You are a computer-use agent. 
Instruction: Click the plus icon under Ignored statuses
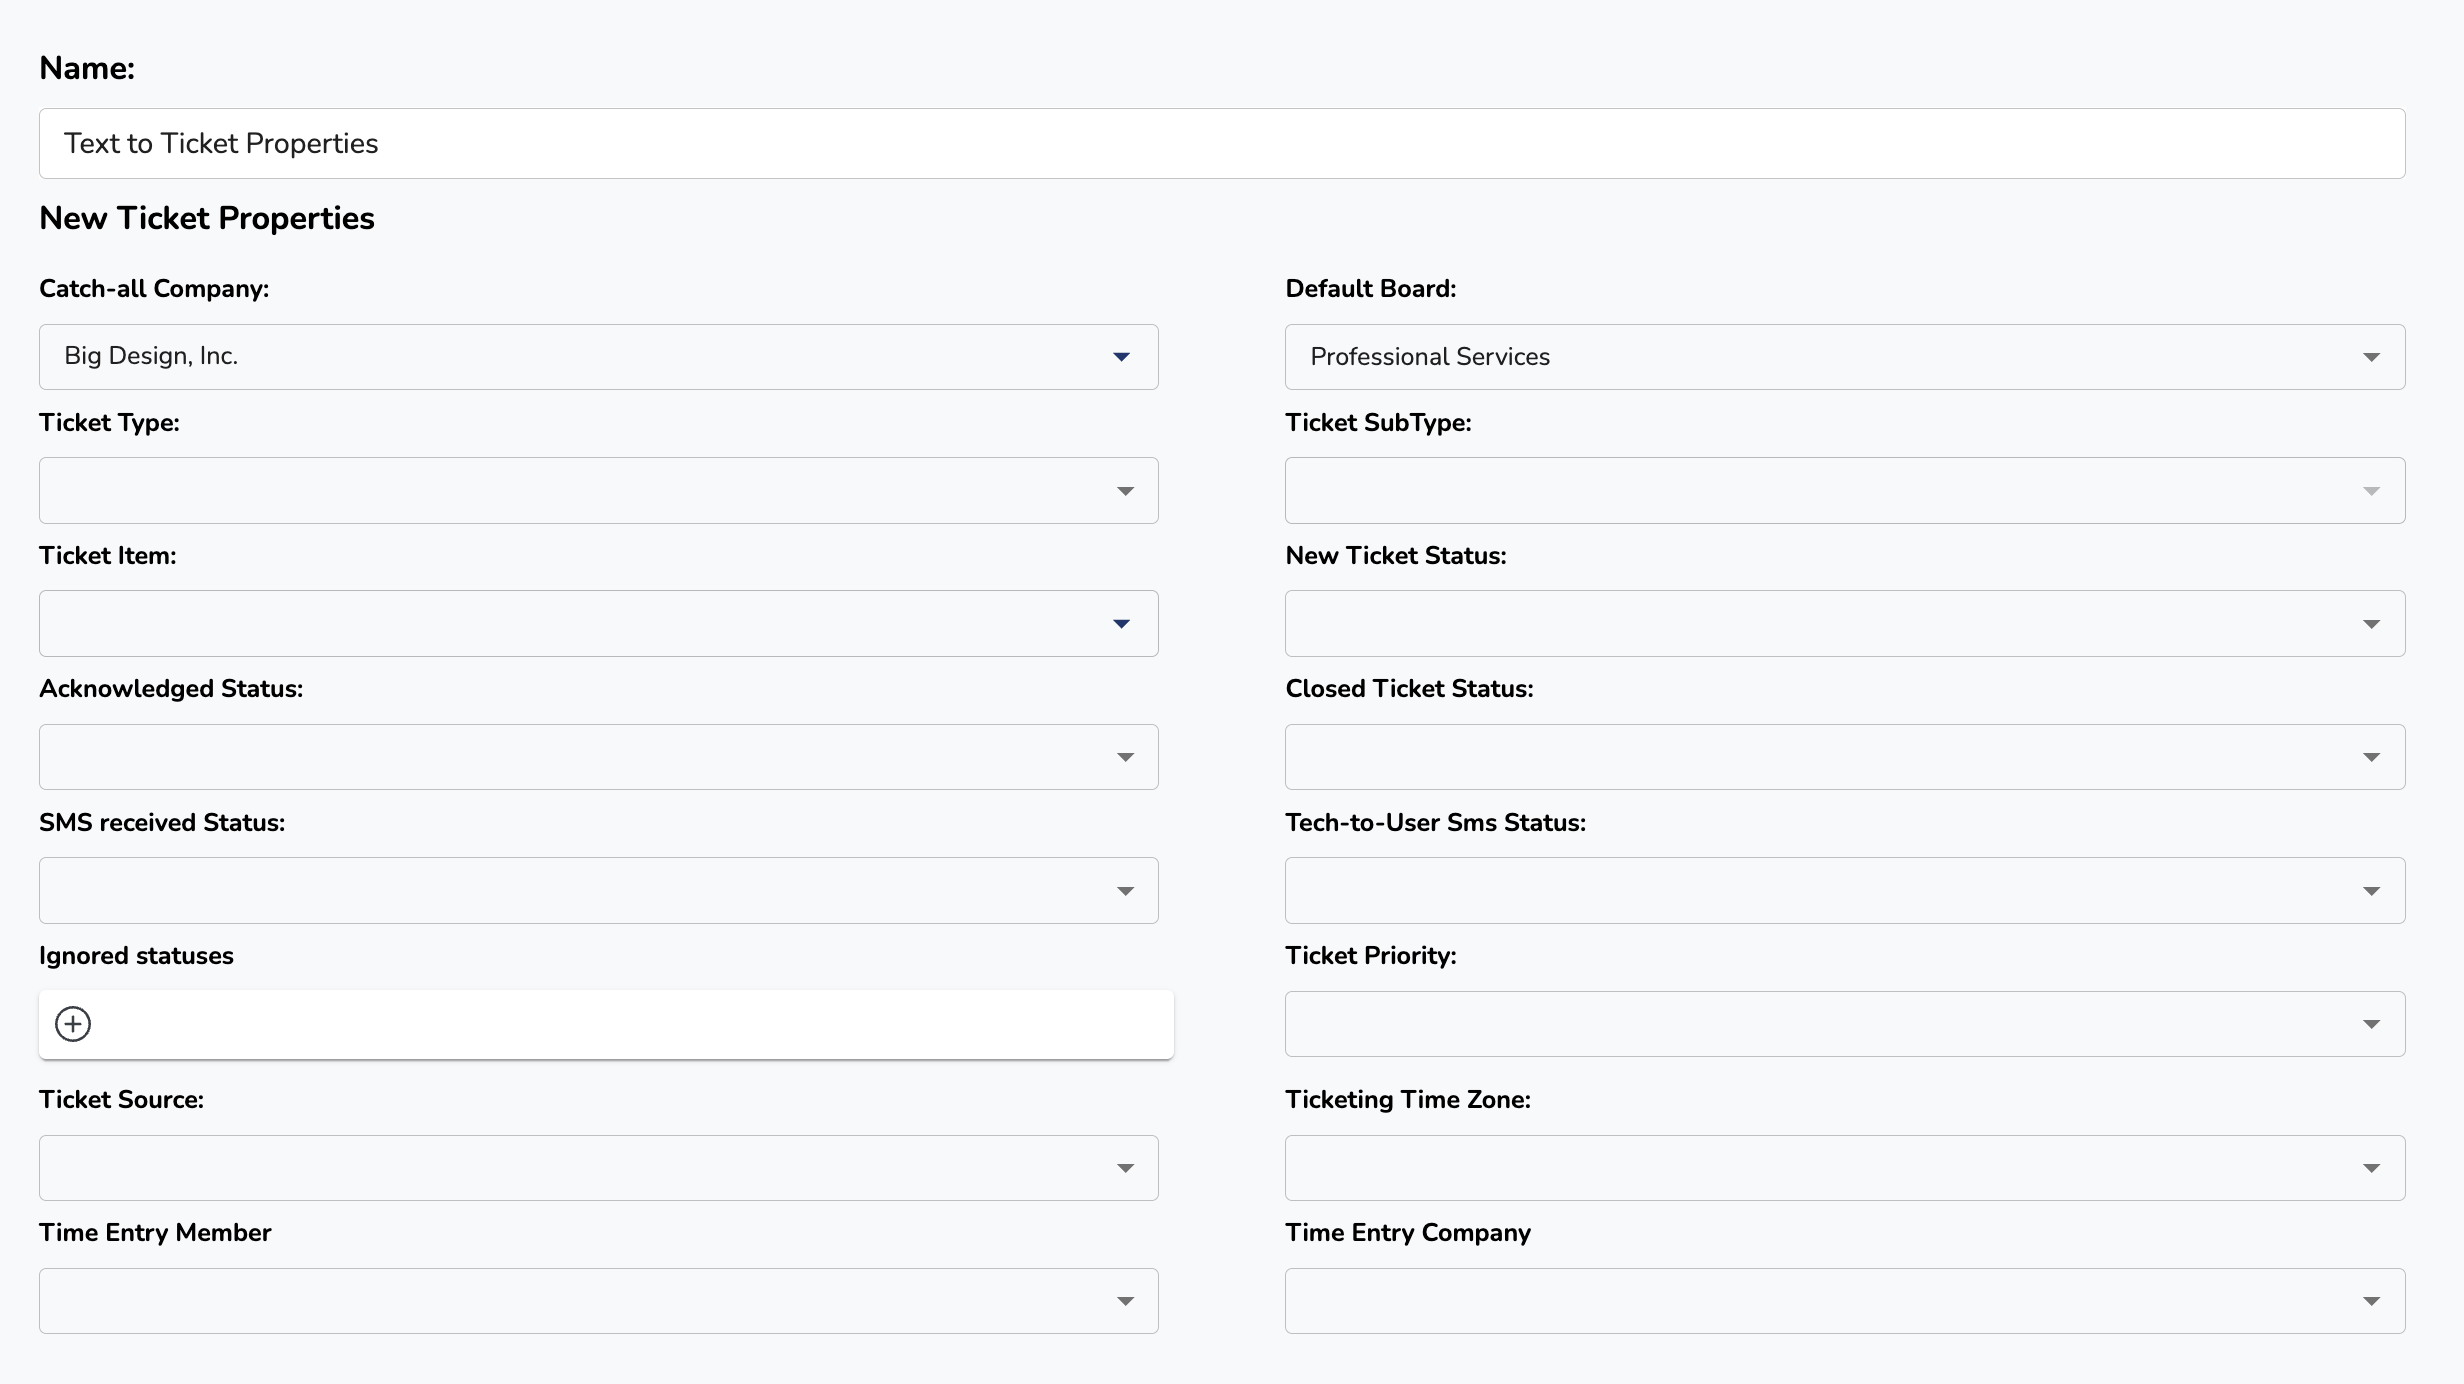(73, 1024)
